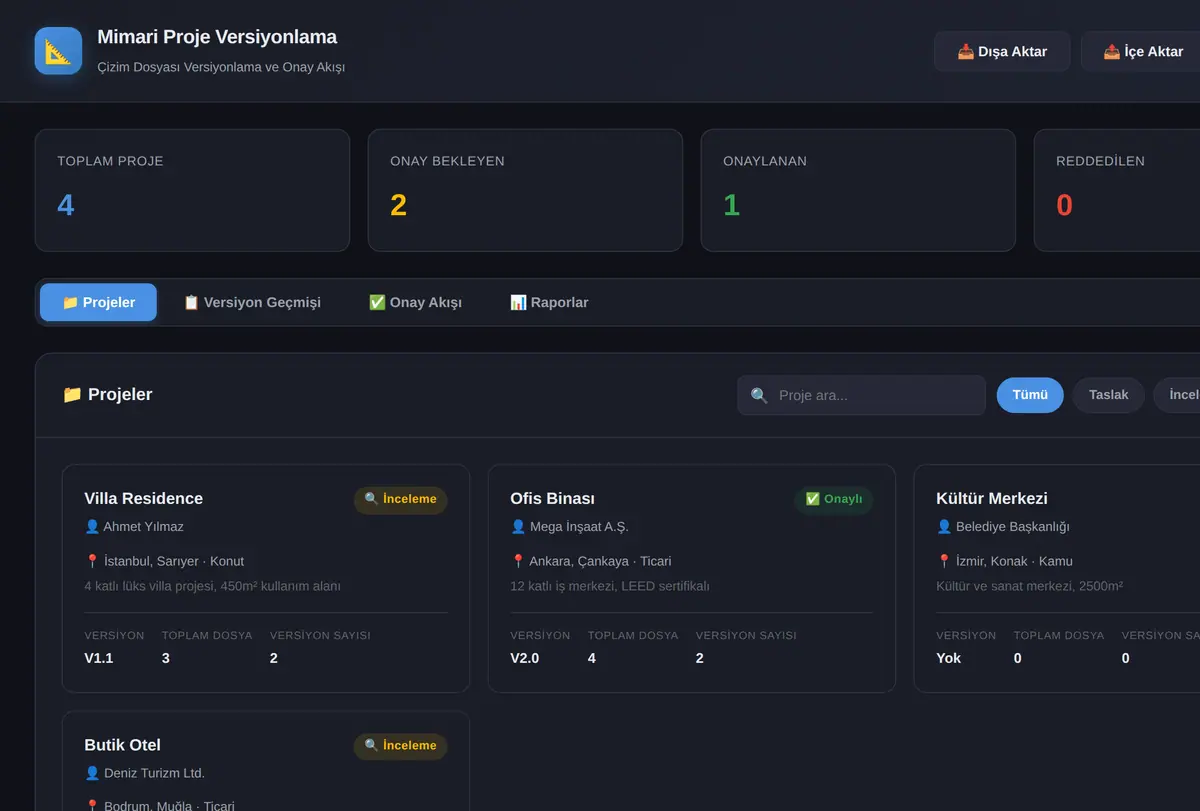Click the header title 'Mimari Proje Versiyonlama'
Screen dimensions: 1200x811
[217, 37]
